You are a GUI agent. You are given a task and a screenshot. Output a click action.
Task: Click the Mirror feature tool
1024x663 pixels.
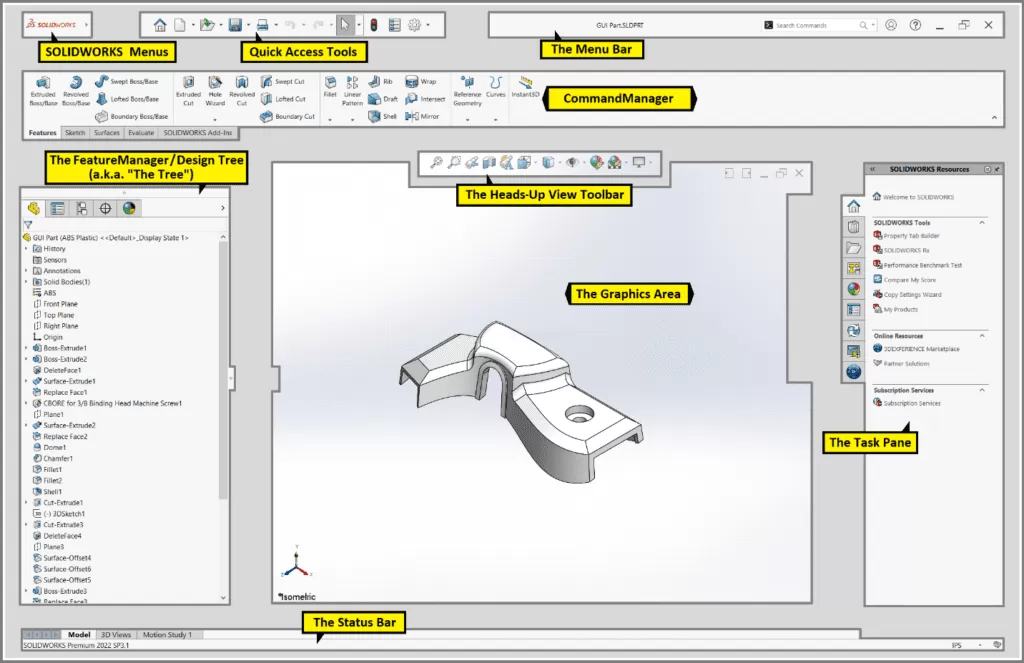[422, 116]
